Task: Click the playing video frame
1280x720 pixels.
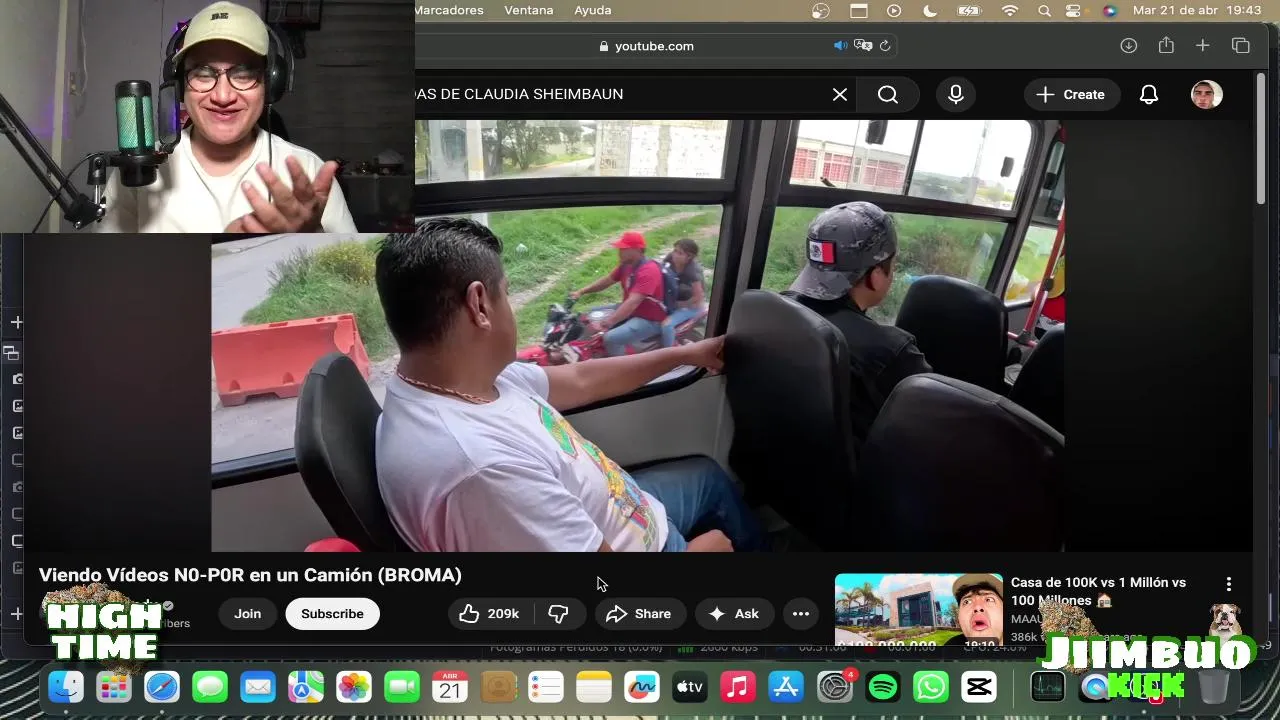Action: click(638, 336)
